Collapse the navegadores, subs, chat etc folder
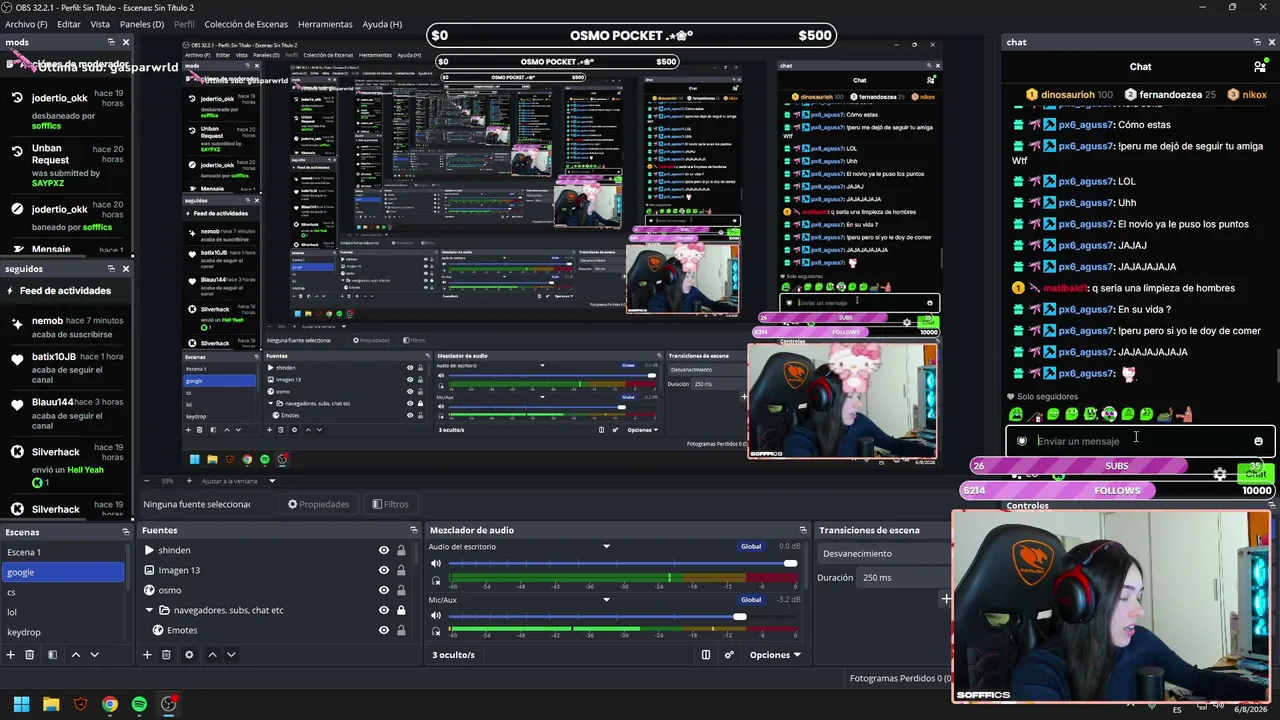Image resolution: width=1280 pixels, height=720 pixels. (149, 610)
